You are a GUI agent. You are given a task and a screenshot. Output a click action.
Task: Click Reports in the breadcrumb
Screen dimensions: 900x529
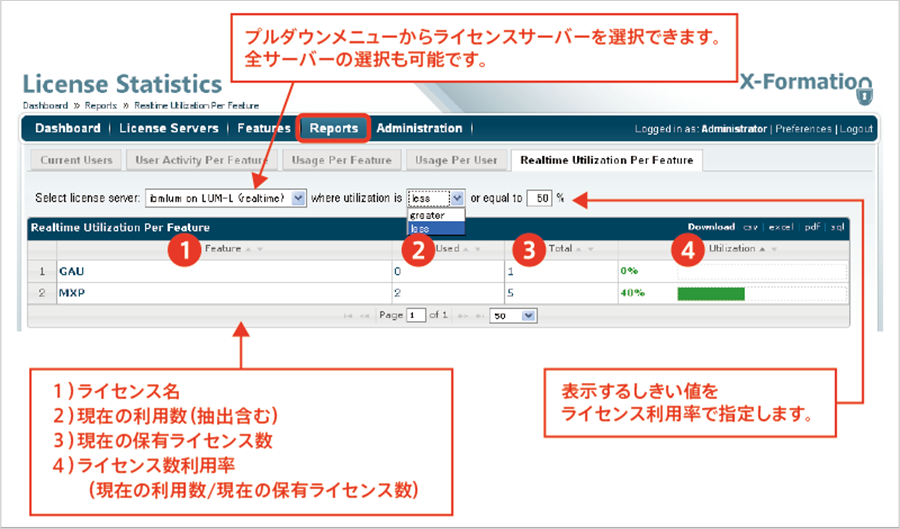(x=101, y=106)
